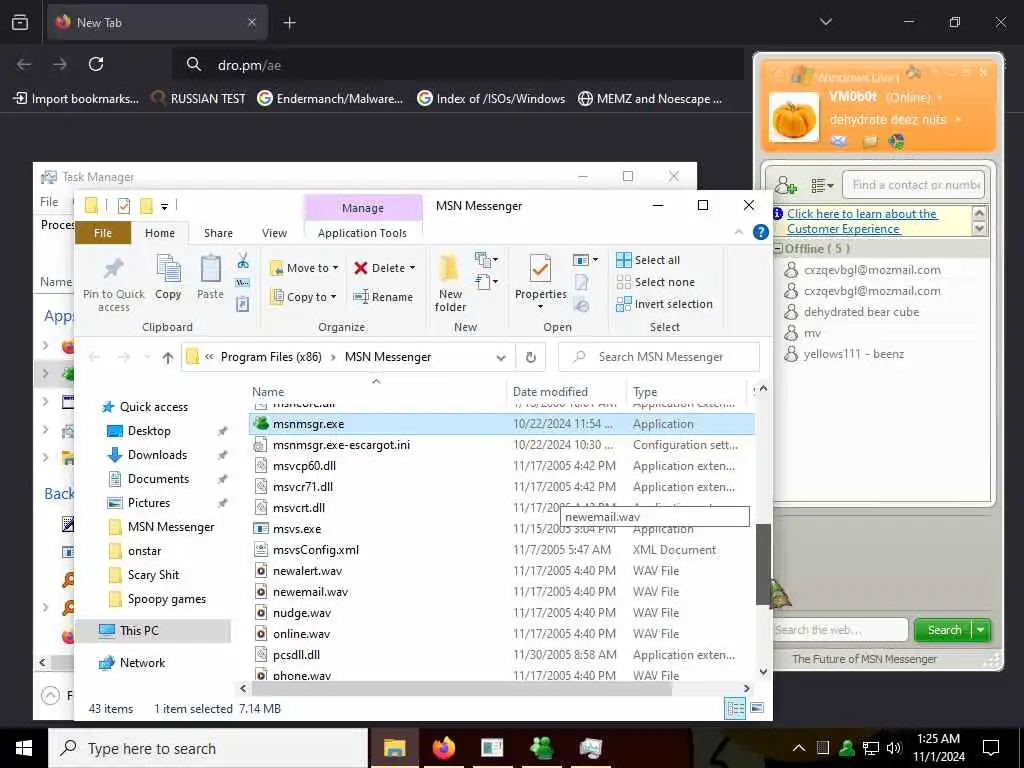1024x768 pixels.
Task: Click Select none in the ribbon
Action: point(656,282)
